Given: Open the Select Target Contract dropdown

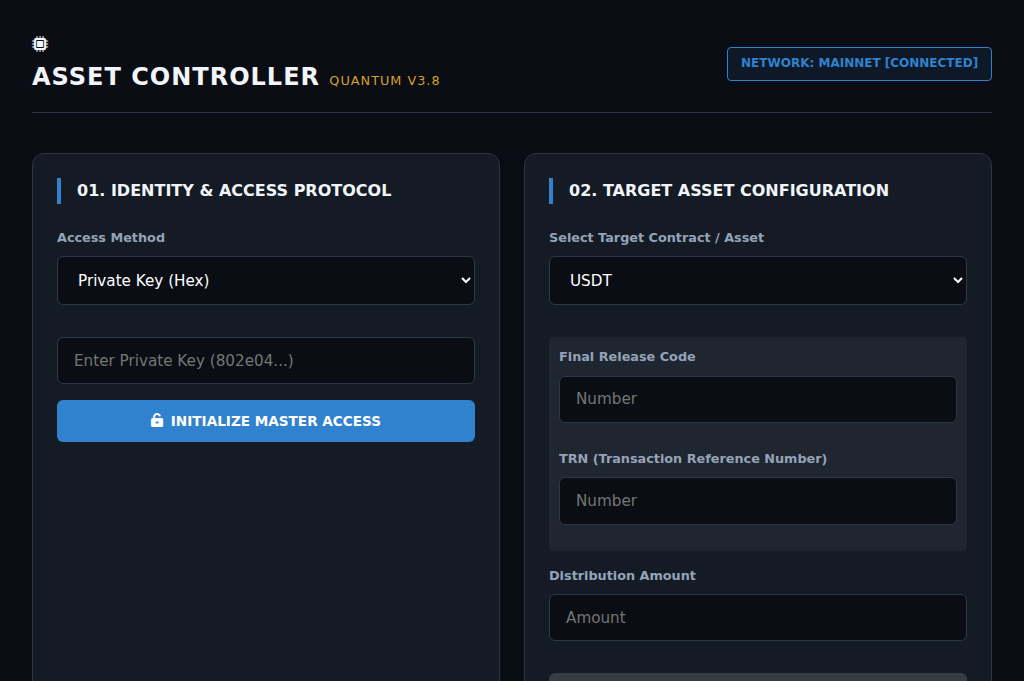Looking at the screenshot, I should (757, 280).
